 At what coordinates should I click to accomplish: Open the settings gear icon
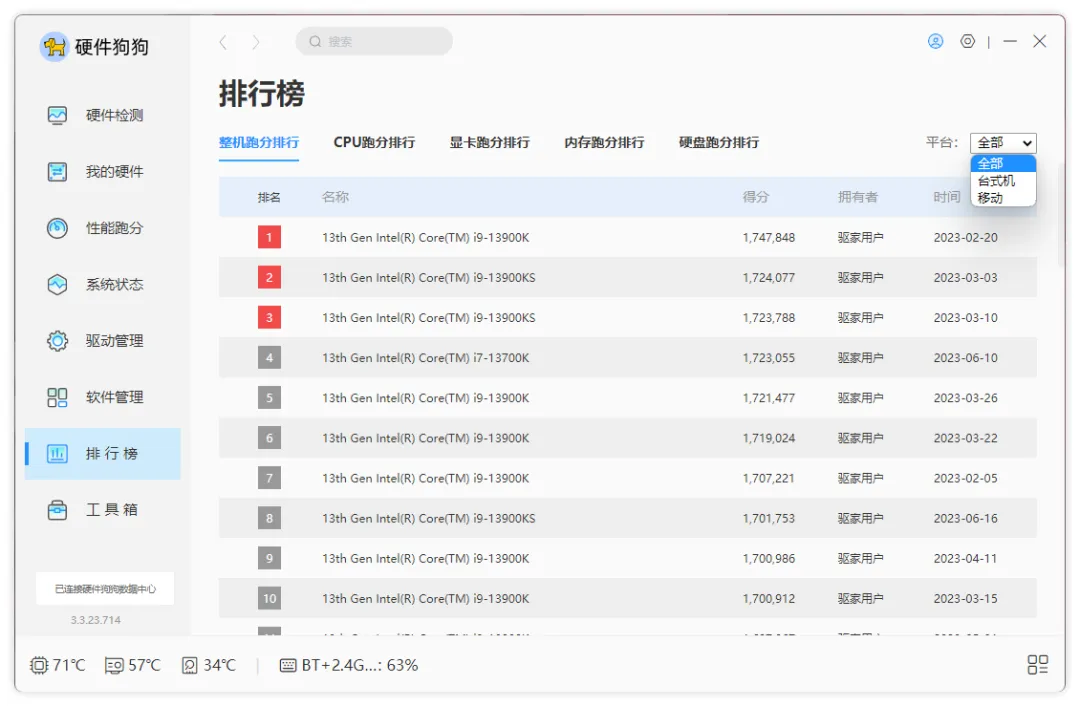point(967,41)
